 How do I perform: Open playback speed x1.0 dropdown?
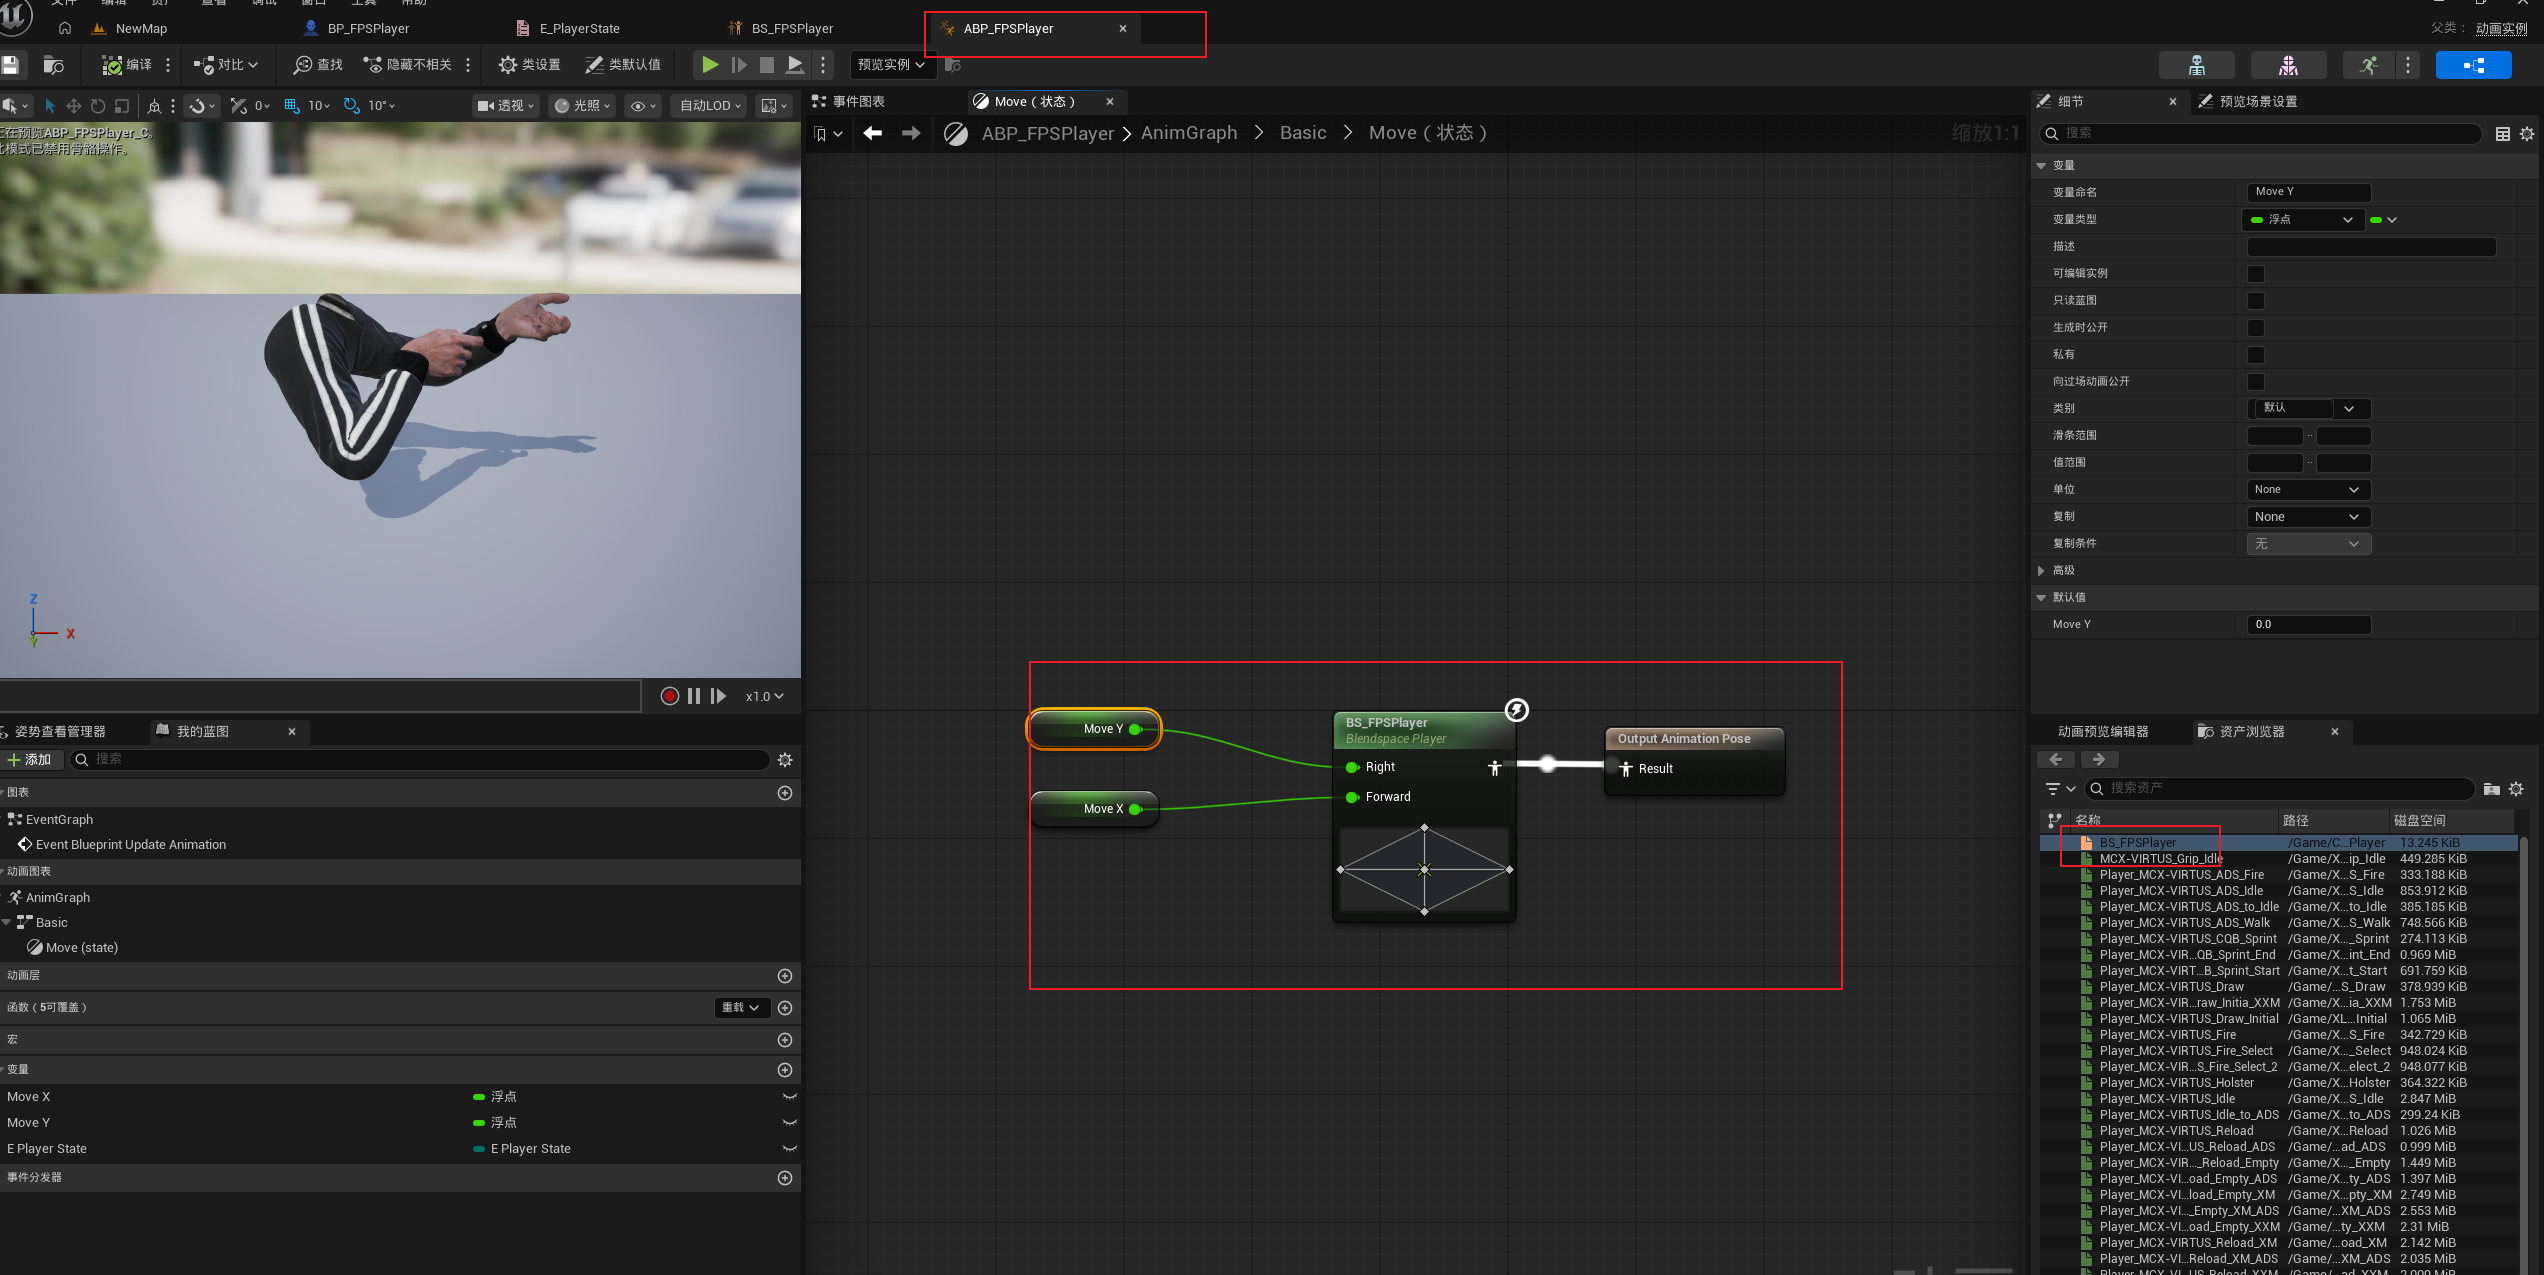[x=764, y=696]
